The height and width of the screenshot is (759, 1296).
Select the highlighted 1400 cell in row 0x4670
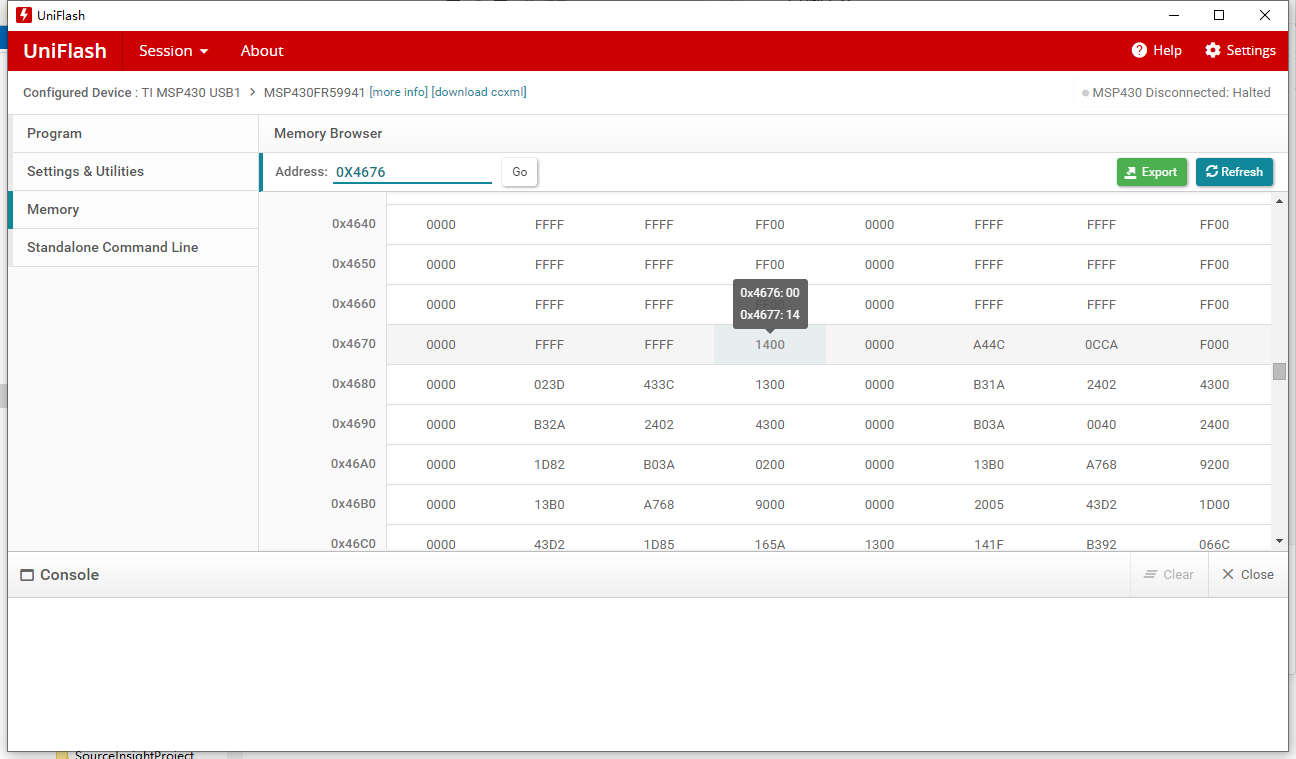point(770,345)
